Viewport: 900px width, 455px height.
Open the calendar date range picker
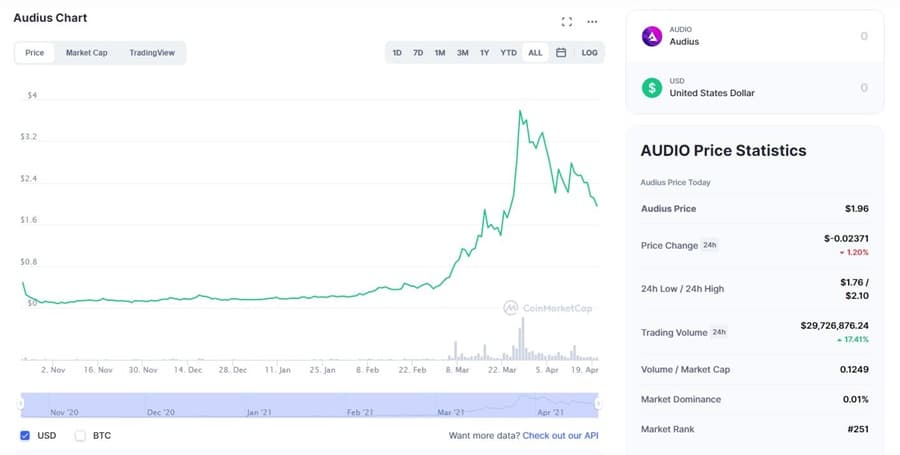click(x=561, y=53)
